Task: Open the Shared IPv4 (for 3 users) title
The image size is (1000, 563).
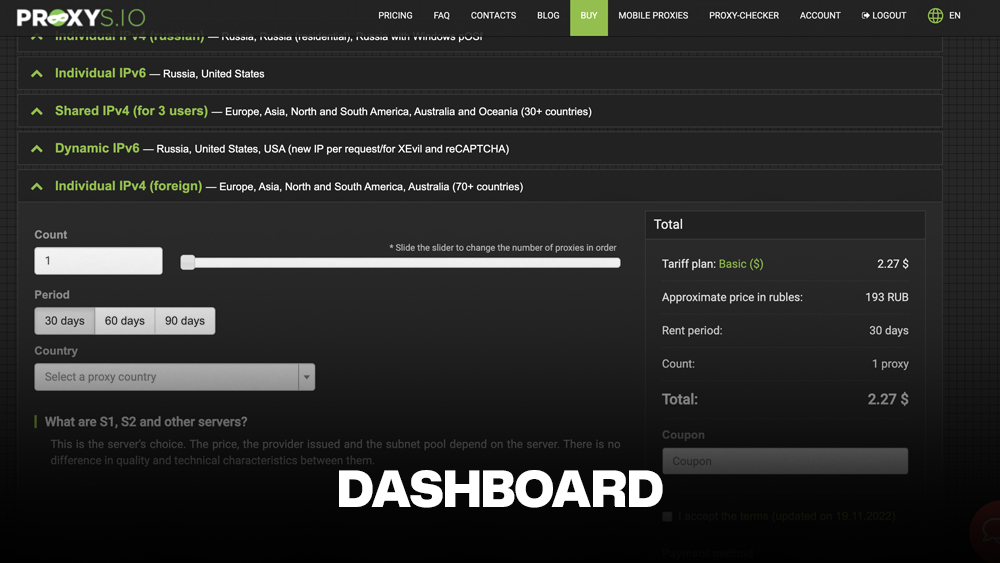Action: [x=131, y=111]
